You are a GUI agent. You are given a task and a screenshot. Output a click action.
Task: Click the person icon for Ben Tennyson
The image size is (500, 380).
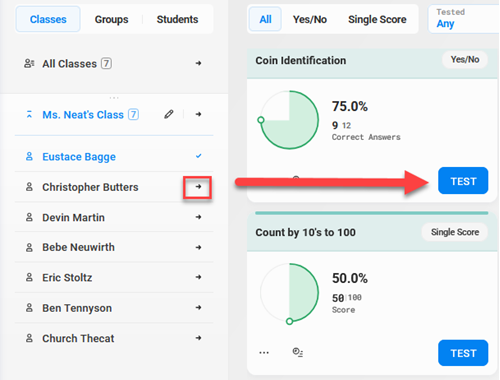pos(29,307)
